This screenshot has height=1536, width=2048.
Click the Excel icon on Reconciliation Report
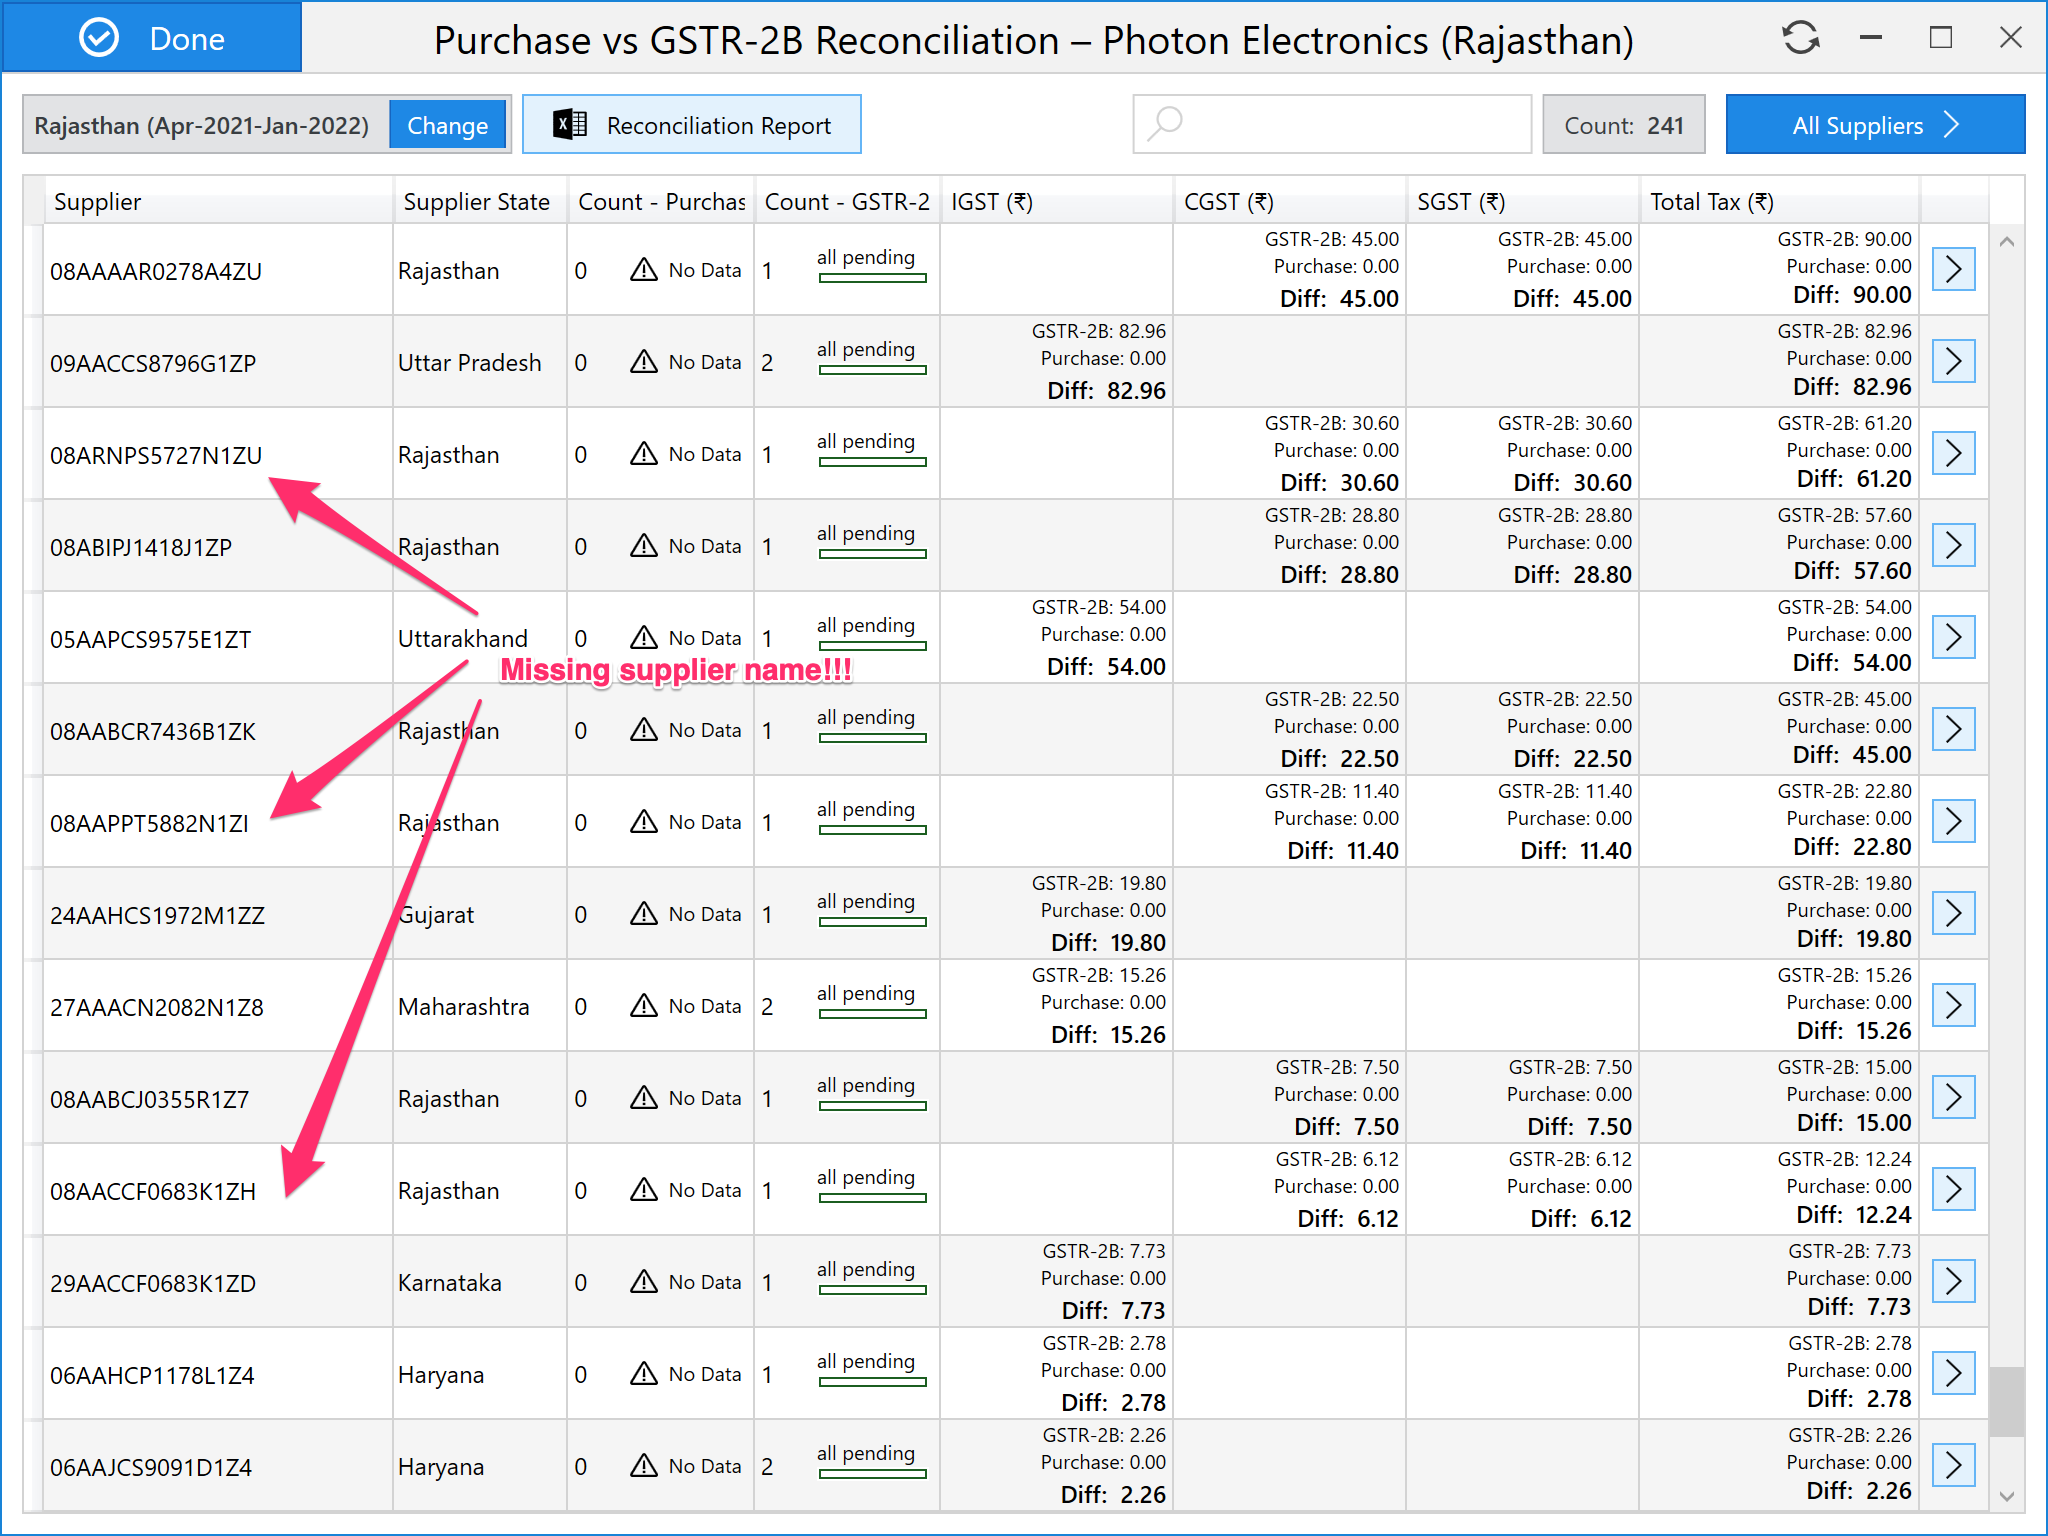570,125
